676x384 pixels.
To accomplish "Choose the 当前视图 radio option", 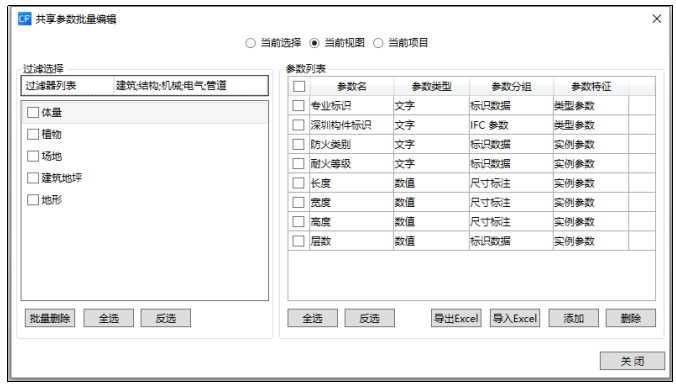I will tap(314, 43).
